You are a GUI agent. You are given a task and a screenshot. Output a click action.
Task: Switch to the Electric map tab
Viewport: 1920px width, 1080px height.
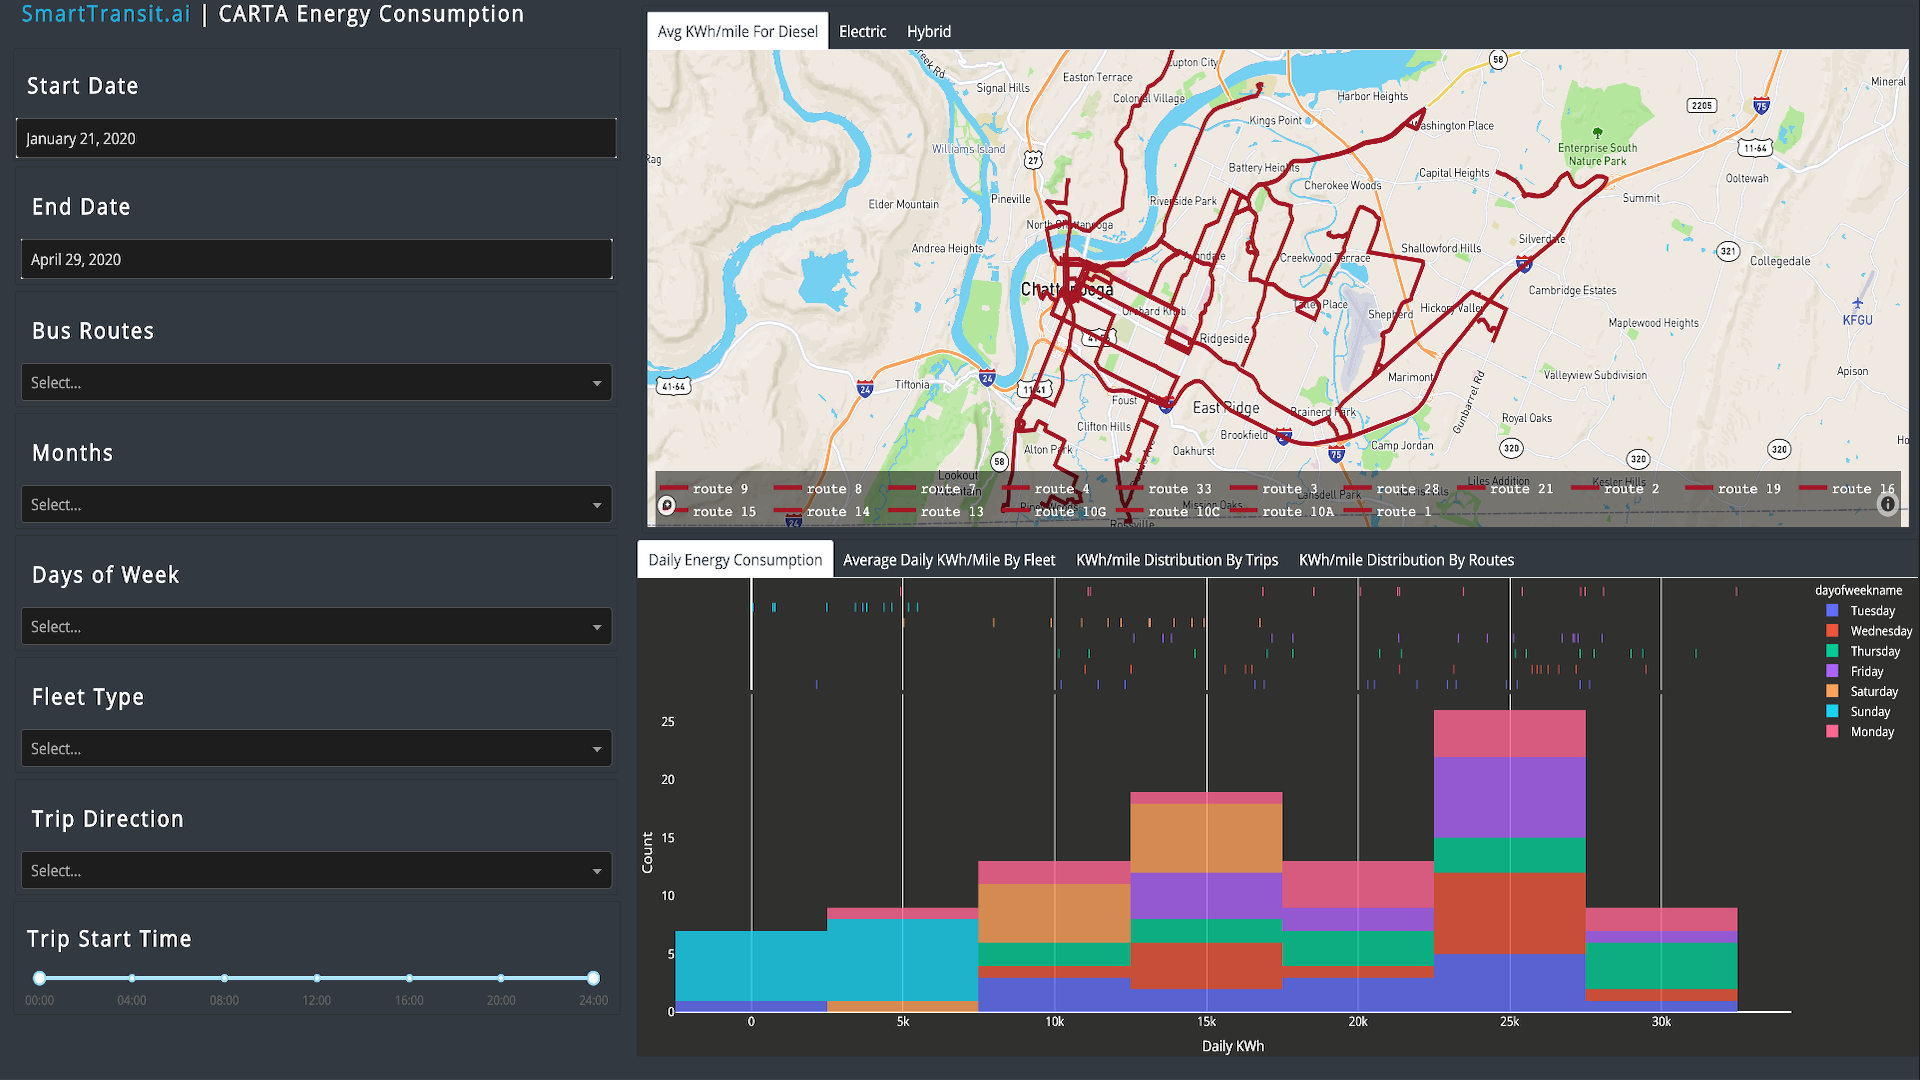coord(862,31)
